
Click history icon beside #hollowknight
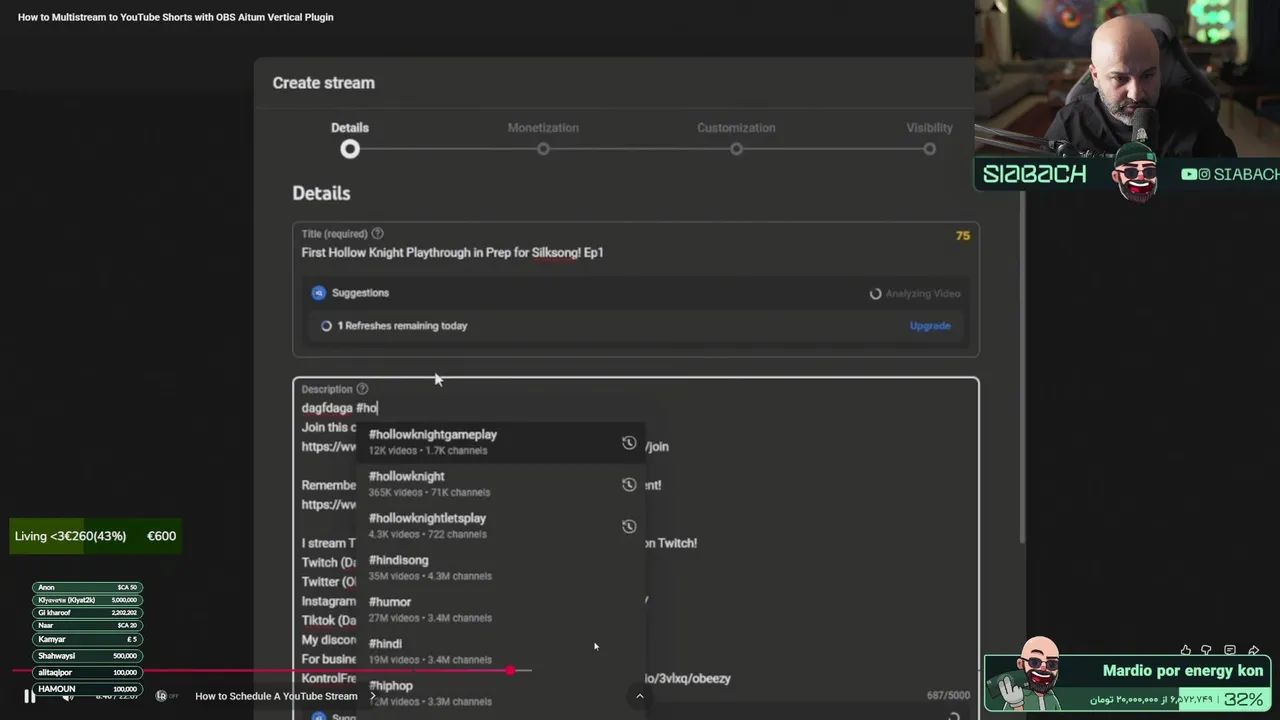coord(629,484)
